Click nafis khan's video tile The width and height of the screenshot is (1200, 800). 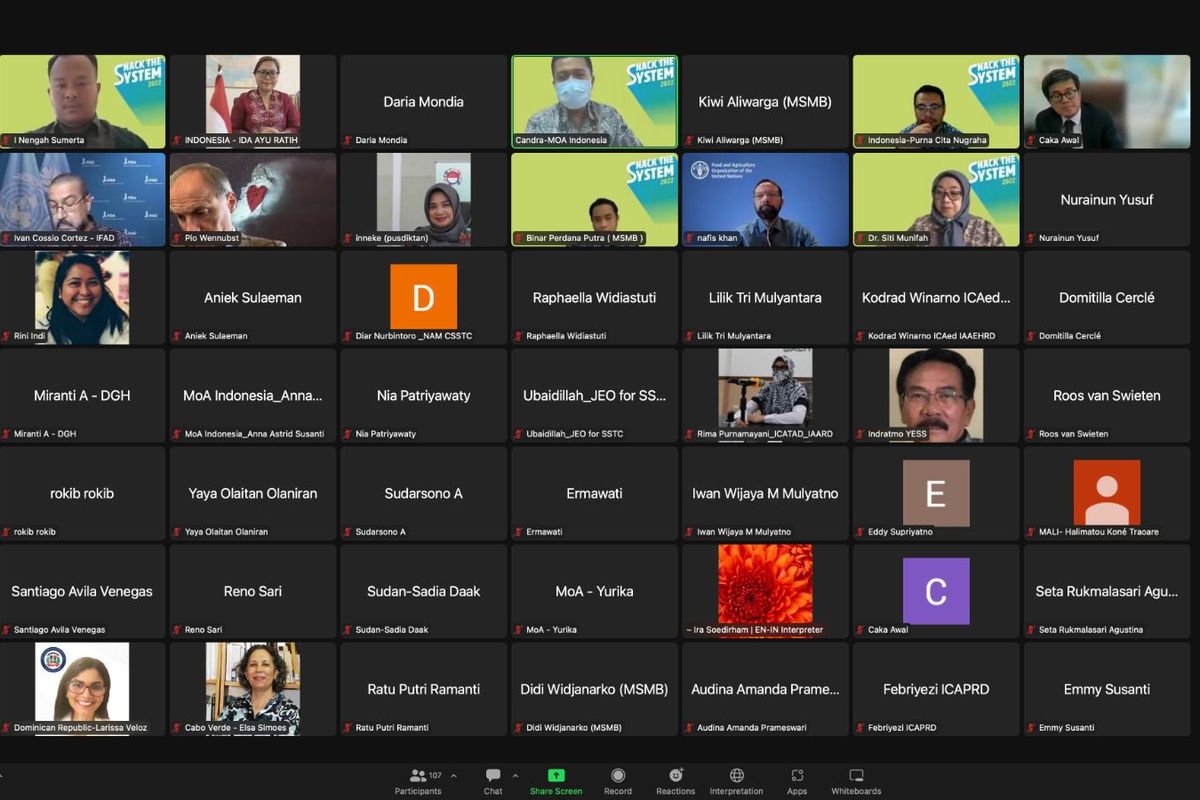pyautogui.click(x=765, y=199)
